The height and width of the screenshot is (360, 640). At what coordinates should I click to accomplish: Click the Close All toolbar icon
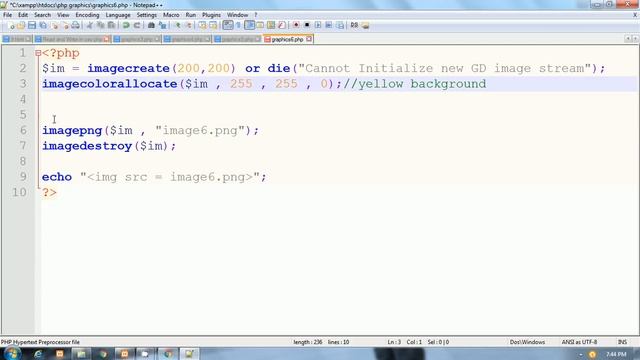(x=65, y=25)
